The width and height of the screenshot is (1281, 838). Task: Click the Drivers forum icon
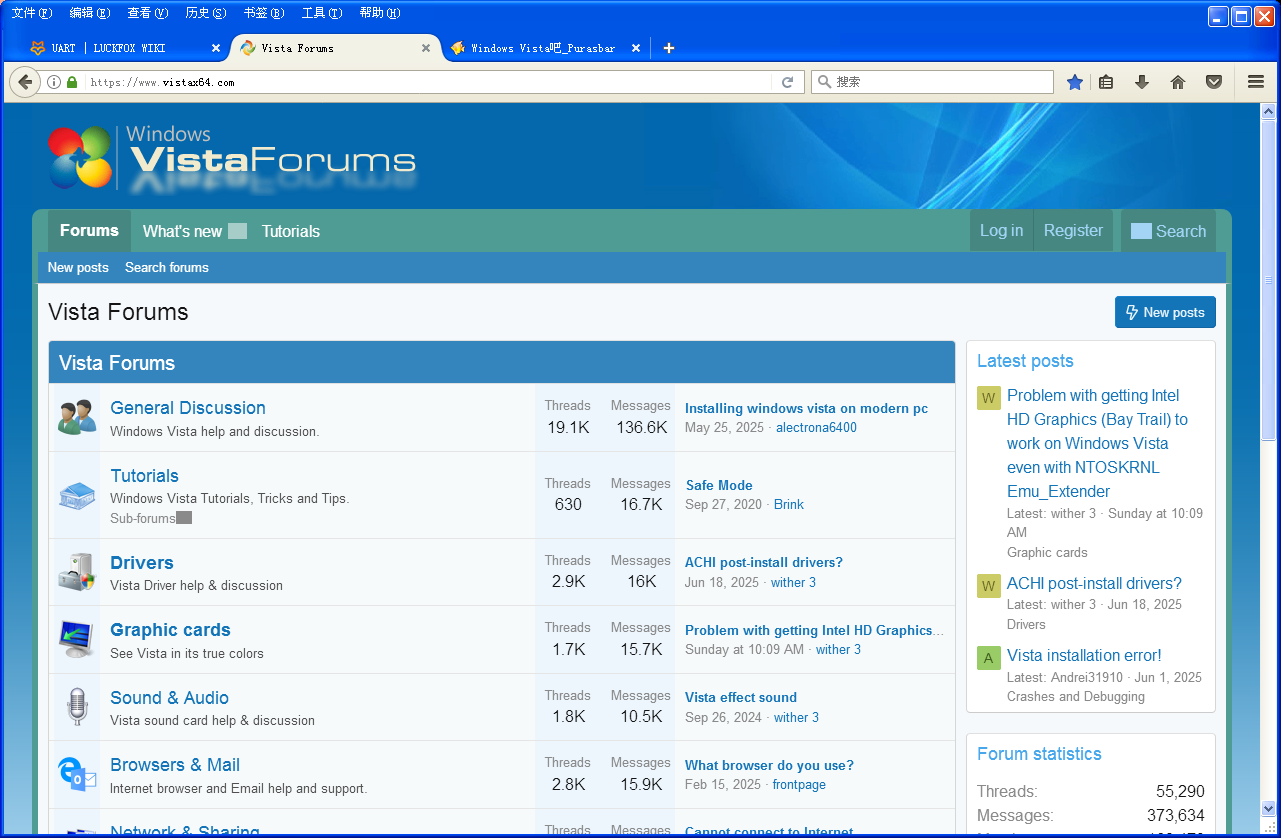(x=76, y=572)
